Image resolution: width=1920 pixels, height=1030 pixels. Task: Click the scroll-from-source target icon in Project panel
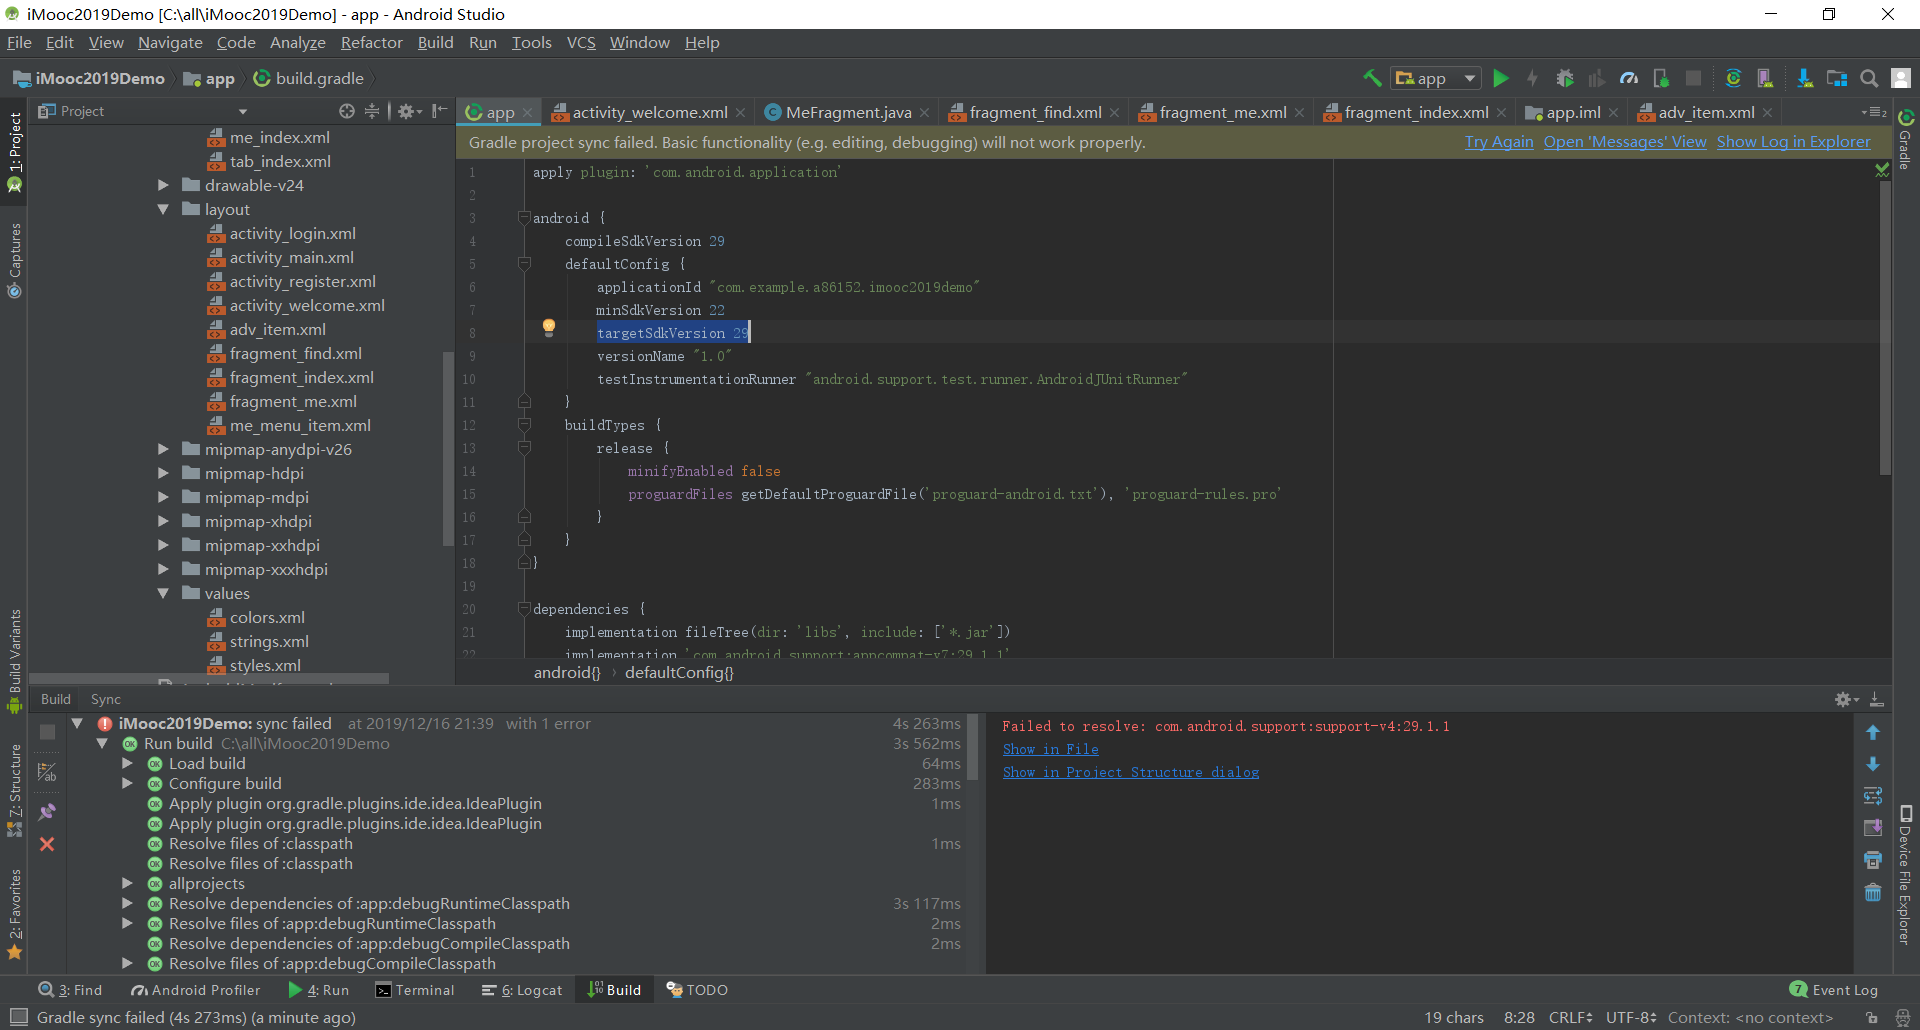tap(347, 111)
